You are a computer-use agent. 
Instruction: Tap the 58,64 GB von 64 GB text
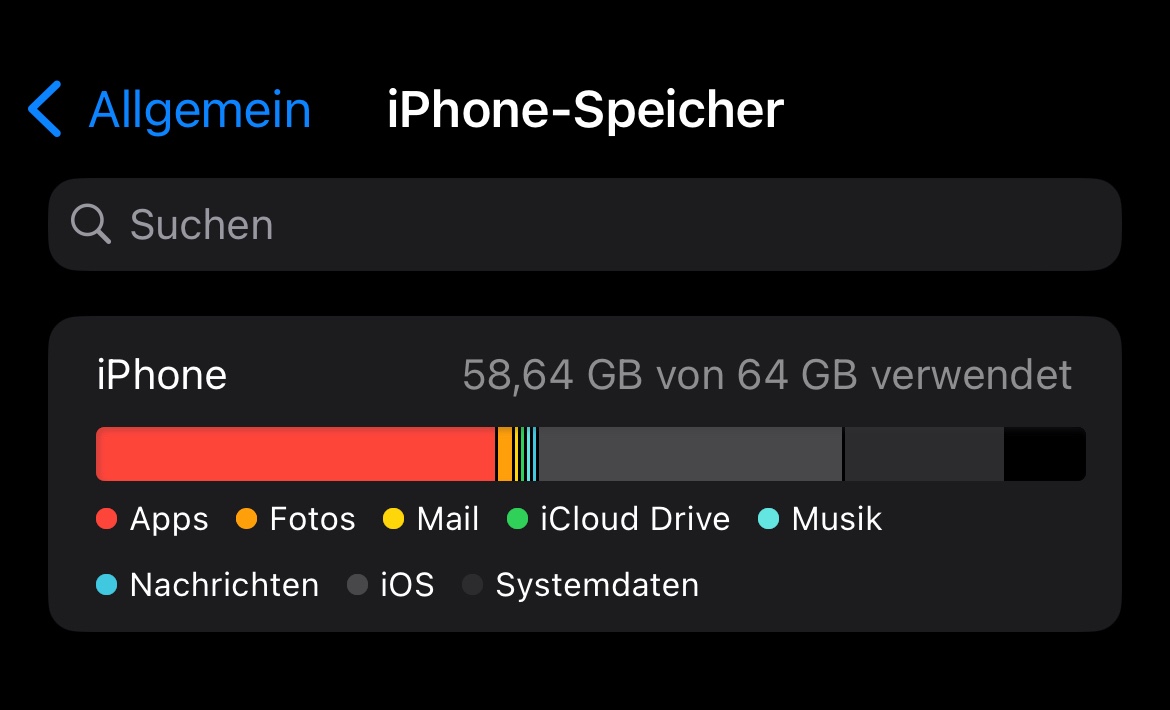click(767, 375)
